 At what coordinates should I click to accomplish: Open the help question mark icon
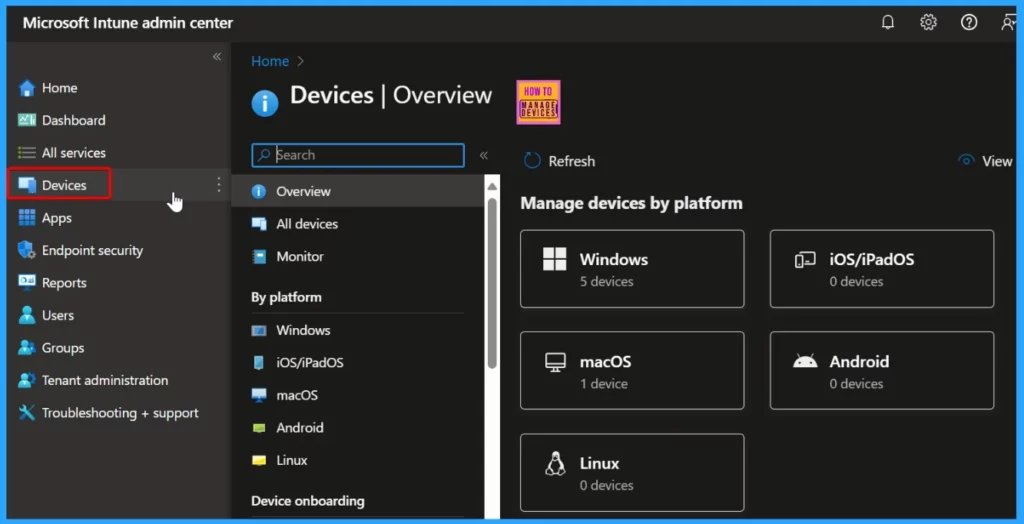coord(968,23)
